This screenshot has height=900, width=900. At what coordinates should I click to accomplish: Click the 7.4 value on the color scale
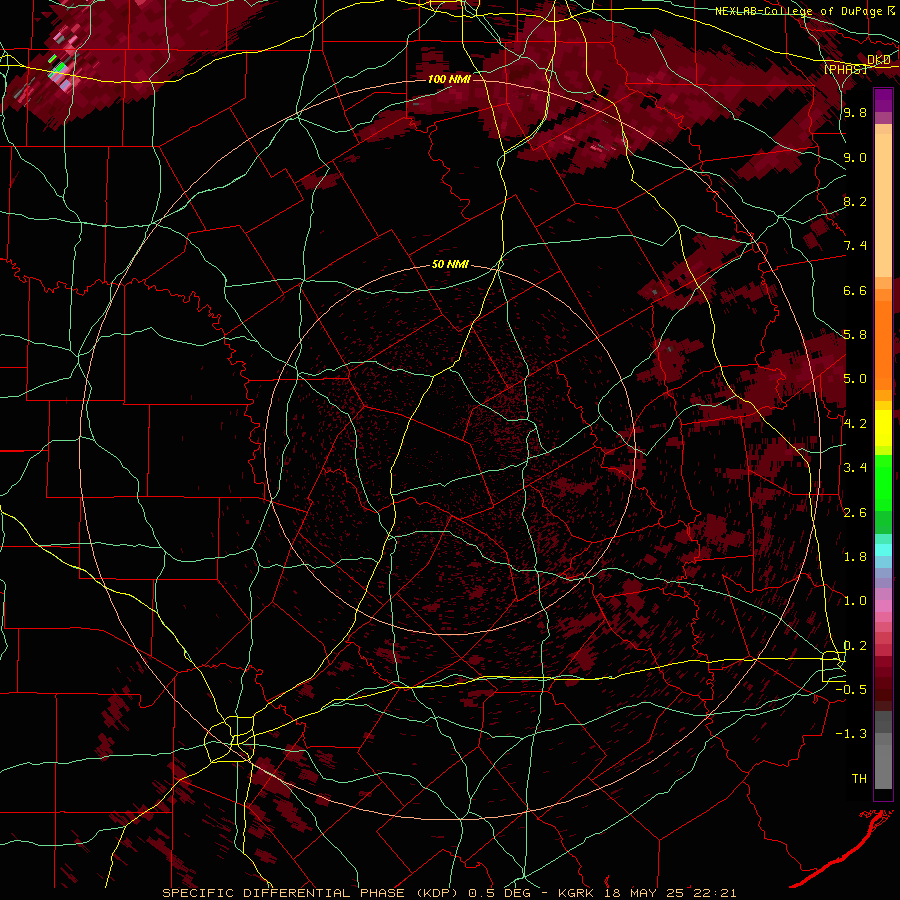coord(855,246)
